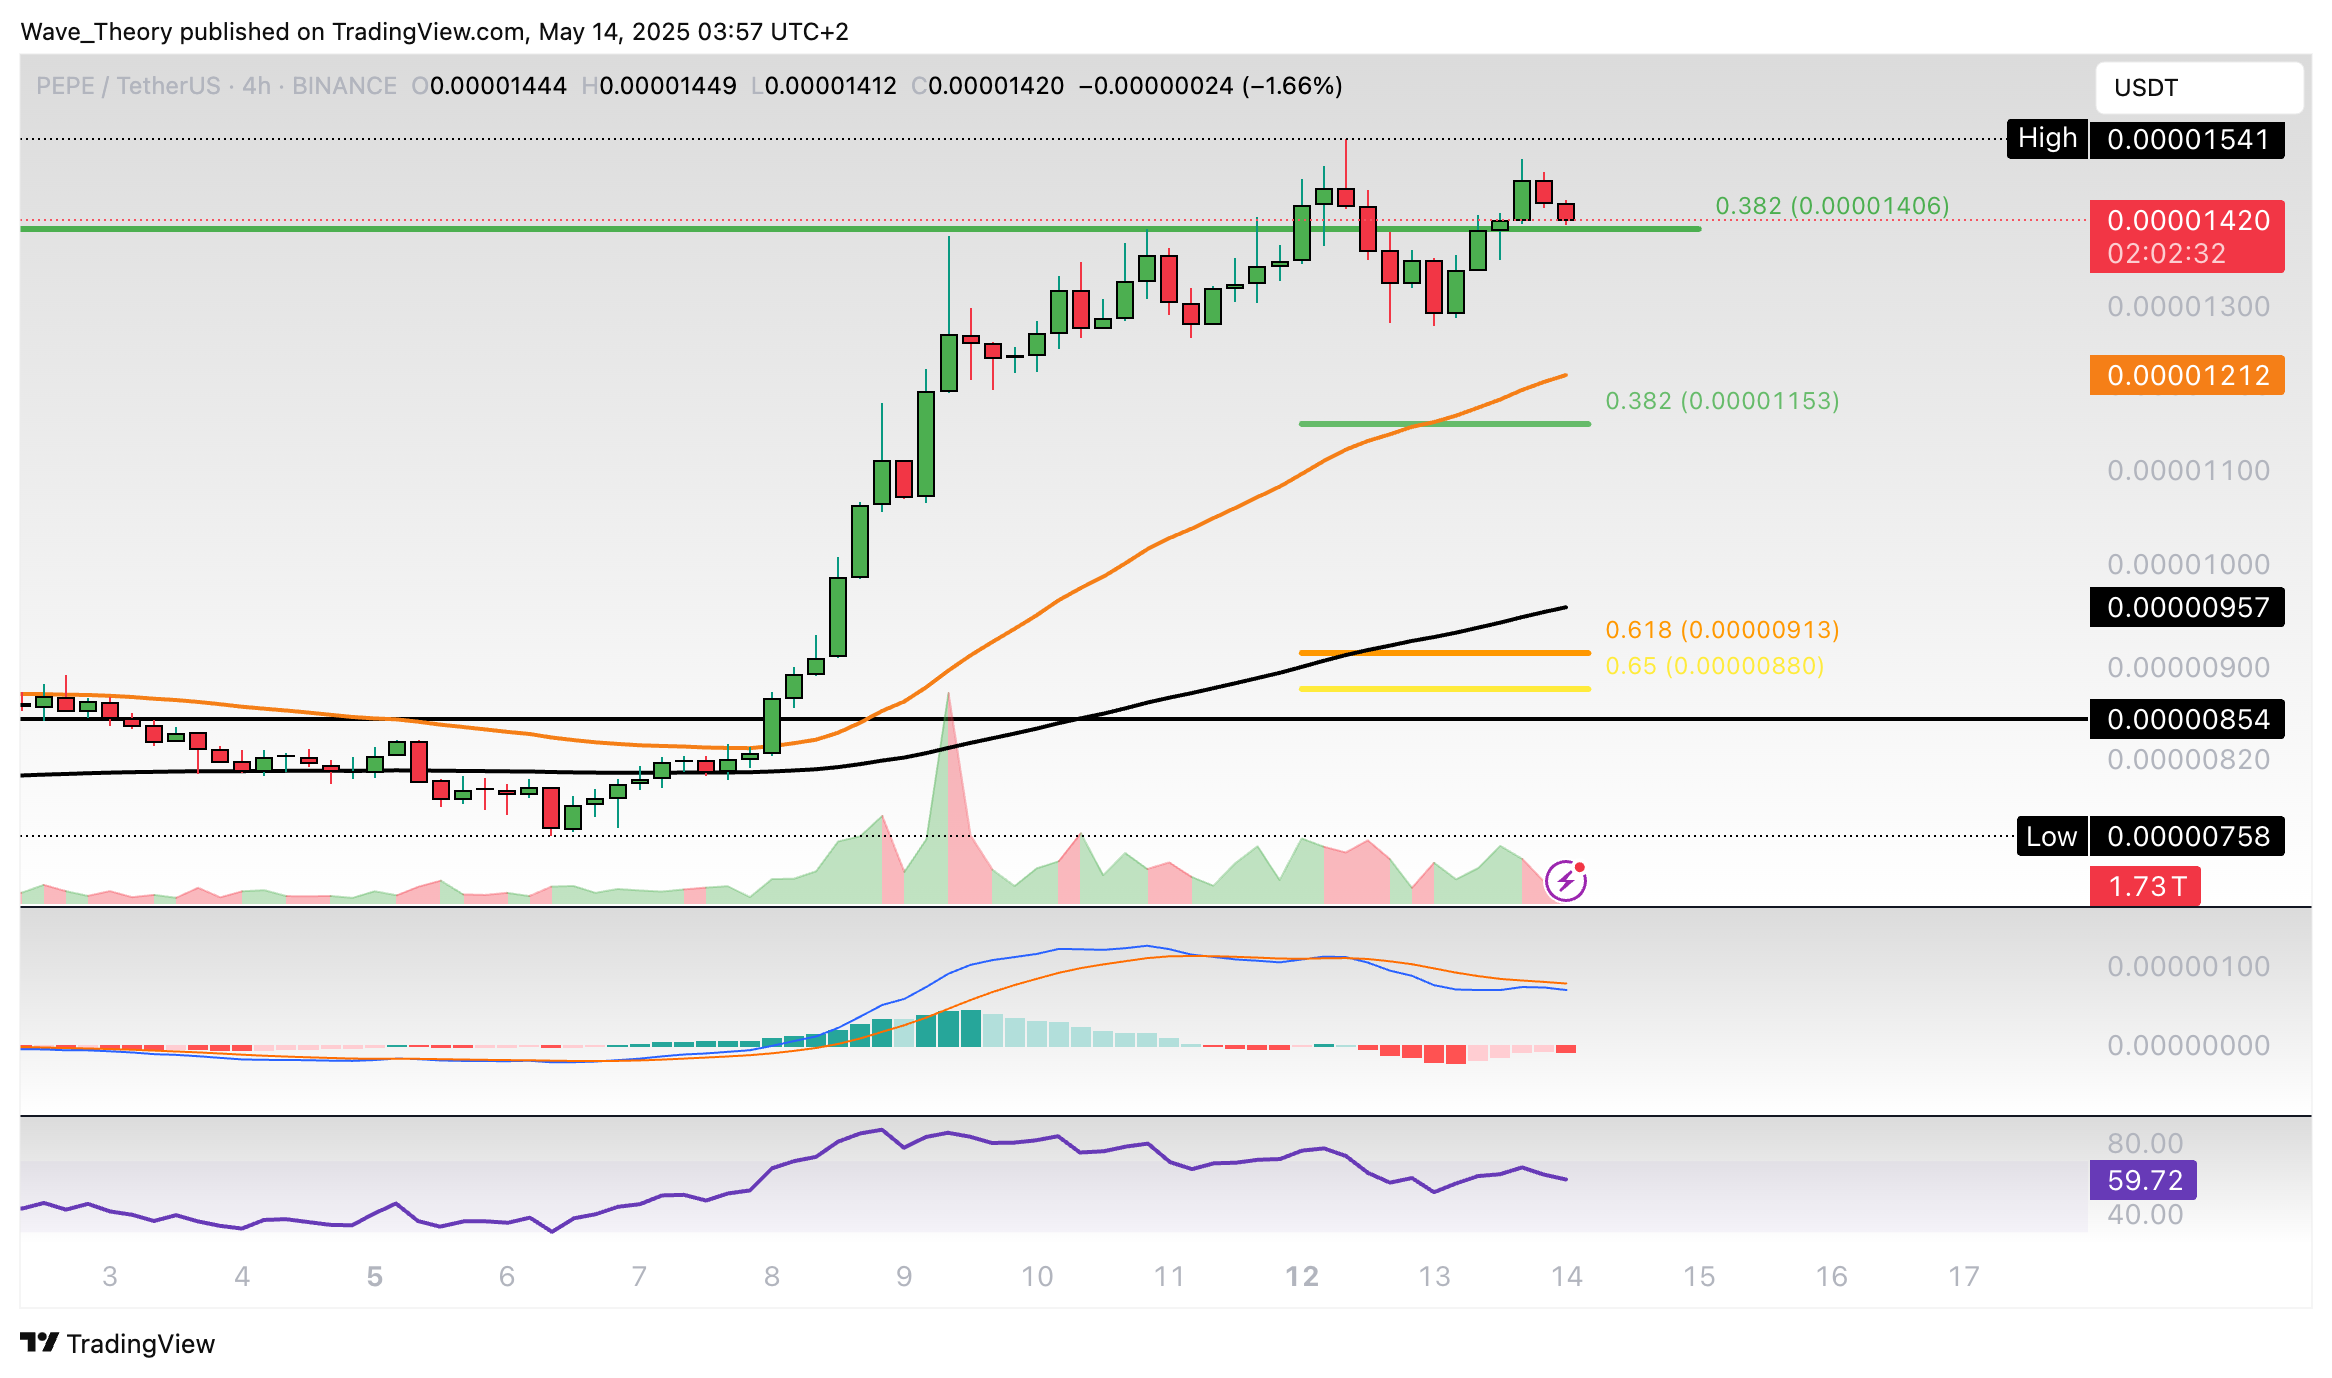The height and width of the screenshot is (1378, 2332).
Task: Click the Wave_Theory published header text
Action: tap(434, 32)
